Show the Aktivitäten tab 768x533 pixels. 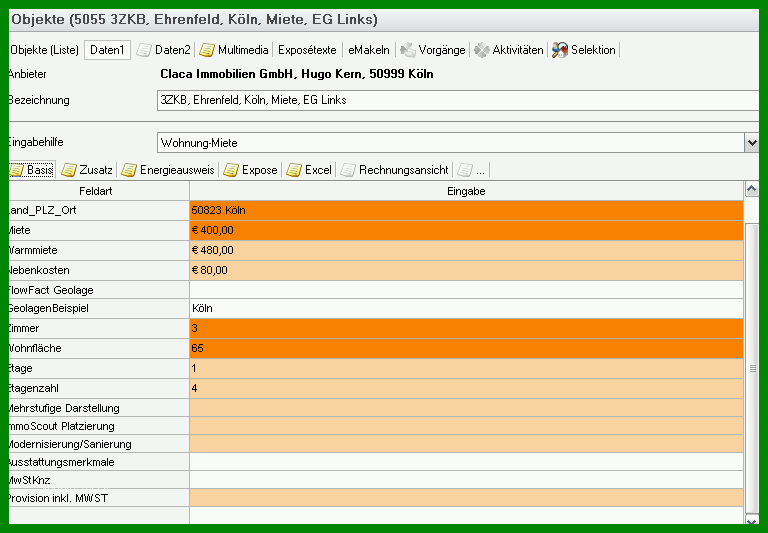click(509, 50)
